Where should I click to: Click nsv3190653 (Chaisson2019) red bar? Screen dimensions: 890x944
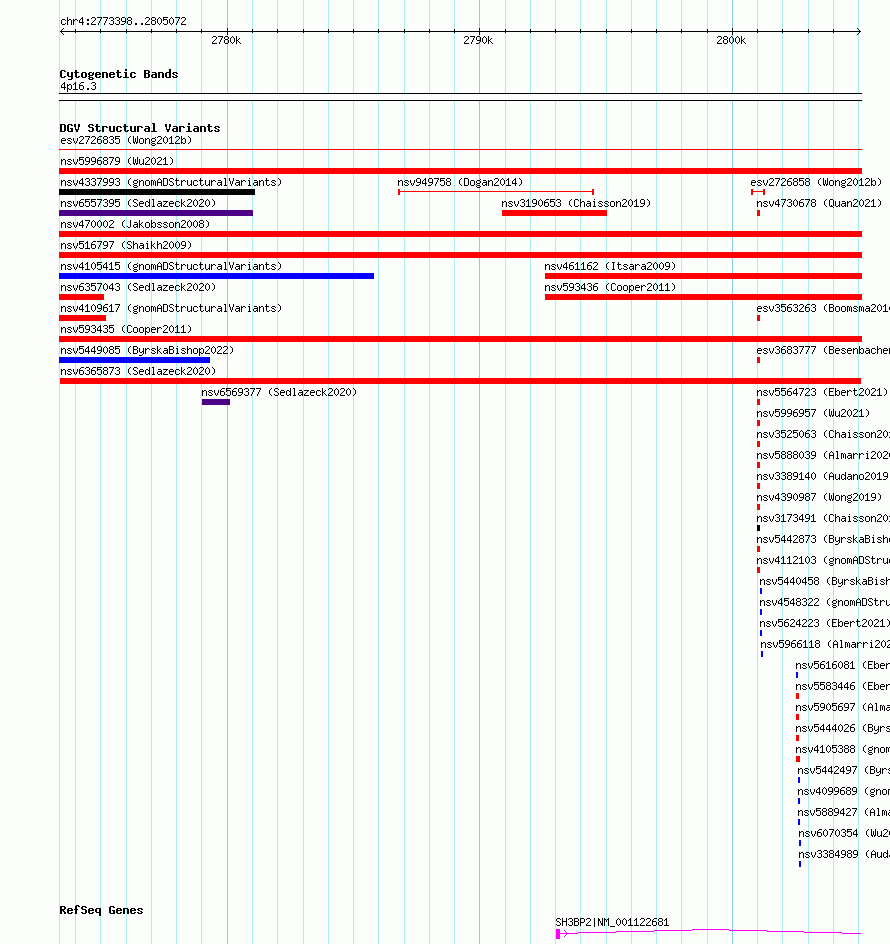(554, 213)
